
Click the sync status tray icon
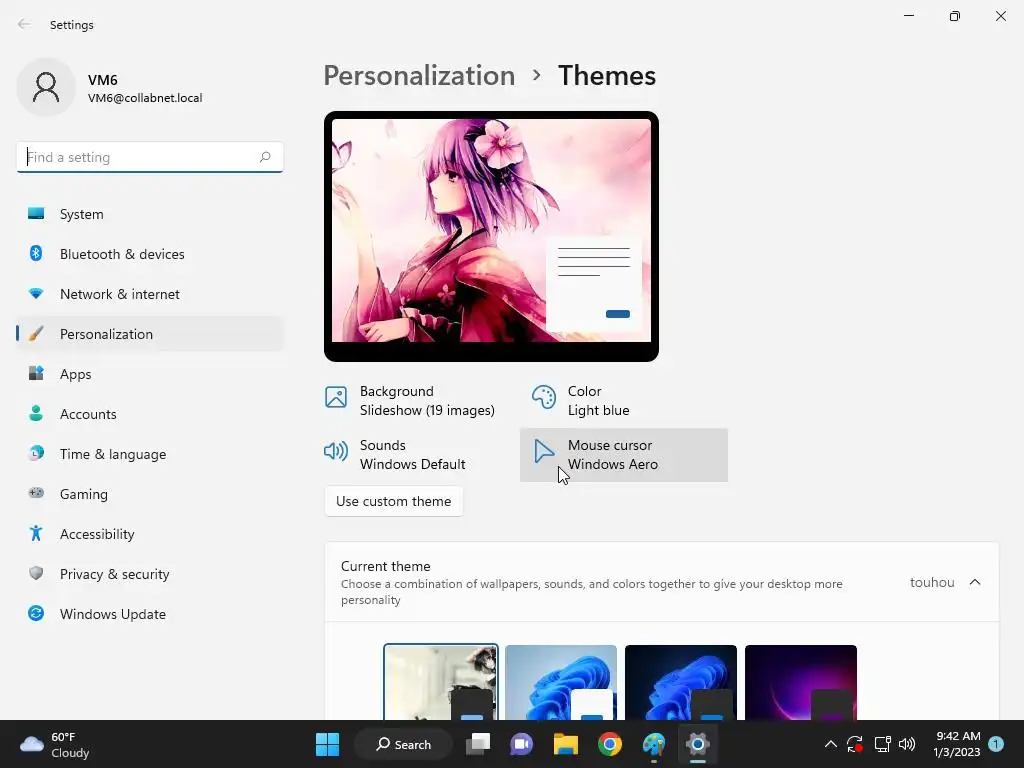coord(855,744)
